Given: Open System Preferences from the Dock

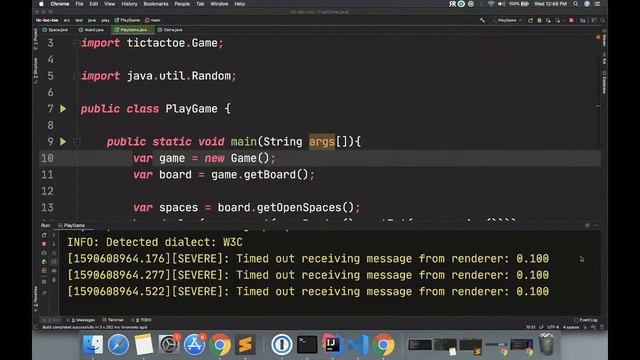Looking at the screenshot, I should [x=169, y=344].
